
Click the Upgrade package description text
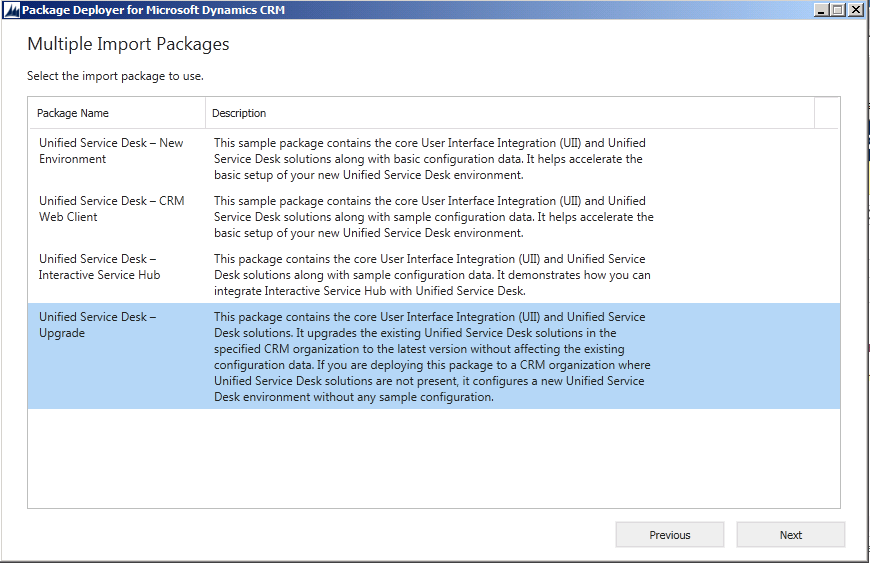[432, 357]
